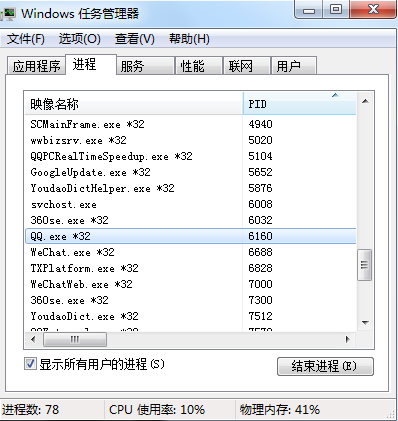Click PID value 5876
Viewport: 398px width, 421px height.
coord(260,188)
